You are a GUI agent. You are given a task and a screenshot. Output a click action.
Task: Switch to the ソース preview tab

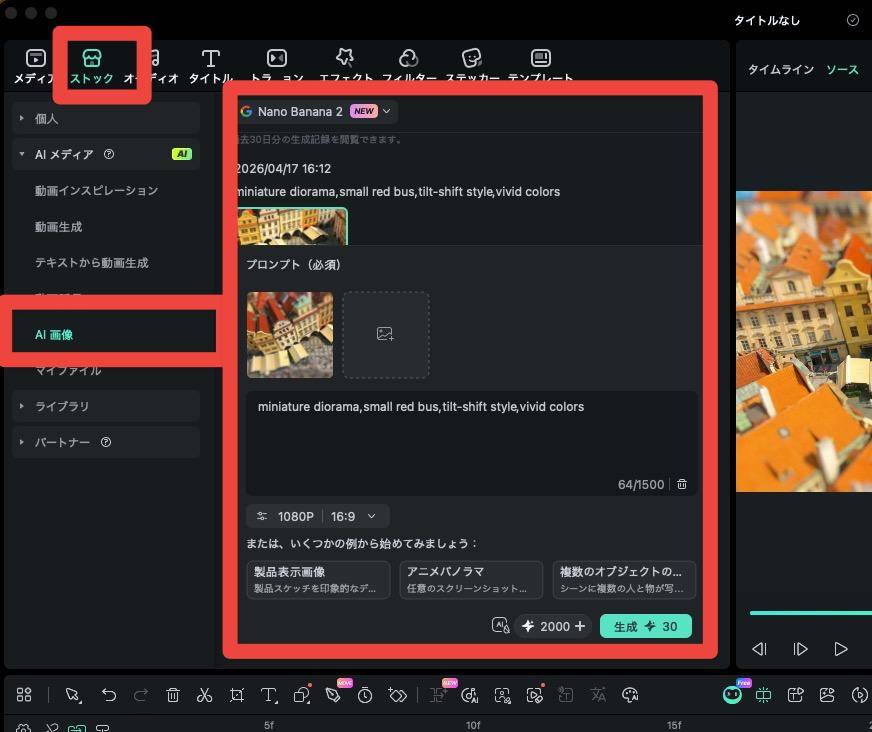click(842, 70)
